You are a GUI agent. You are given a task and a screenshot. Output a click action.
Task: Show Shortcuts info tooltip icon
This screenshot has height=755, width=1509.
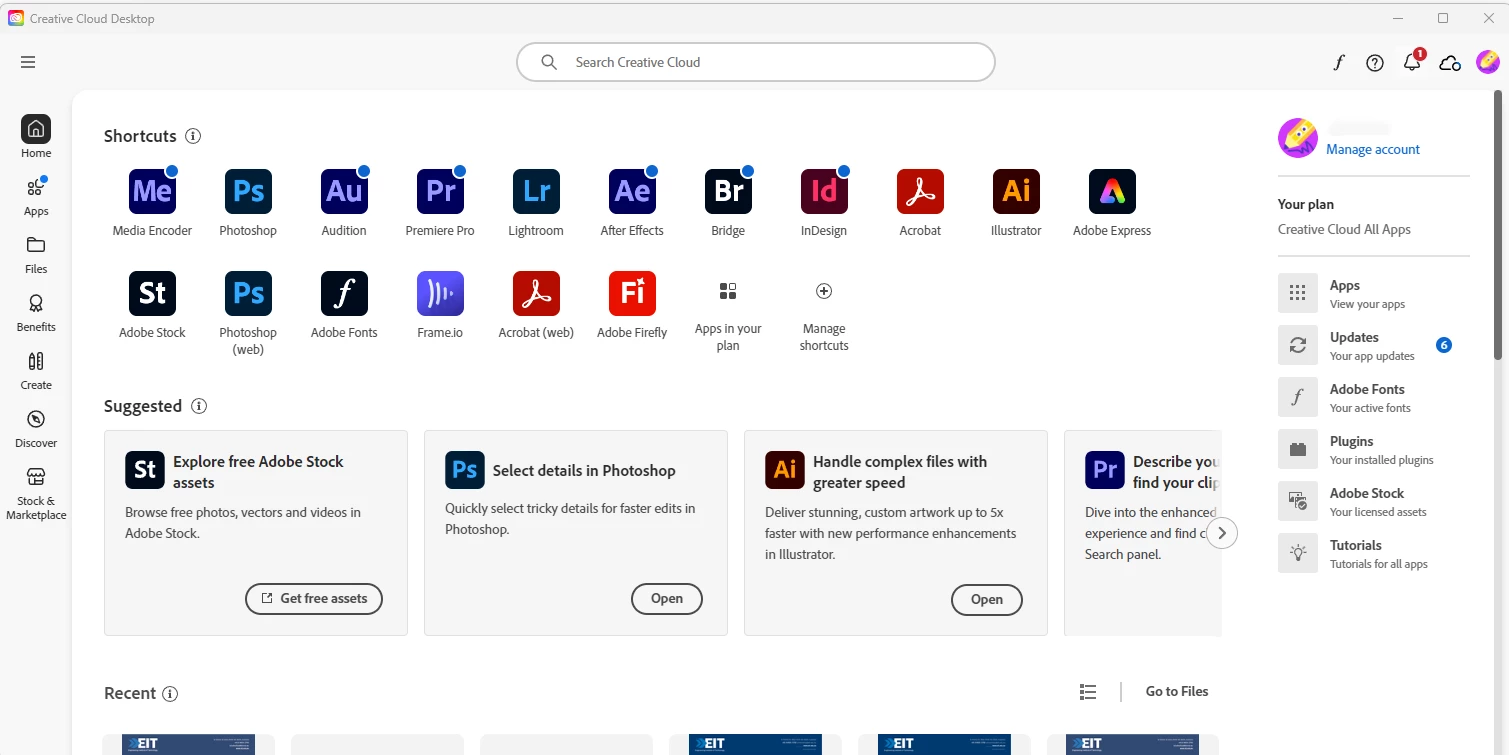[193, 136]
